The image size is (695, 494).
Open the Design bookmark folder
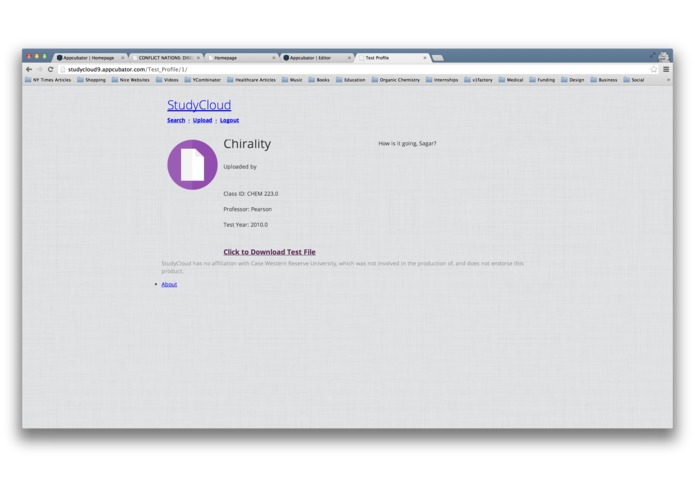pos(573,80)
